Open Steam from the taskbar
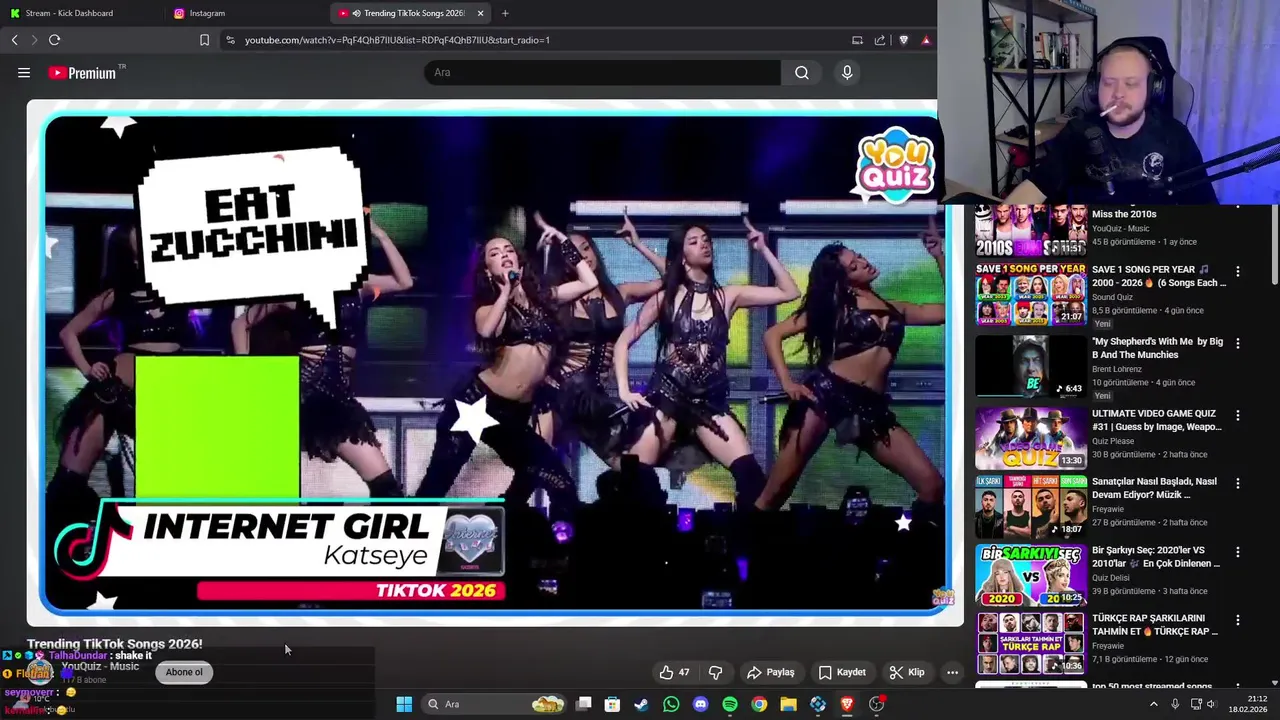Viewport: 1280px width, 720px height. 641,704
